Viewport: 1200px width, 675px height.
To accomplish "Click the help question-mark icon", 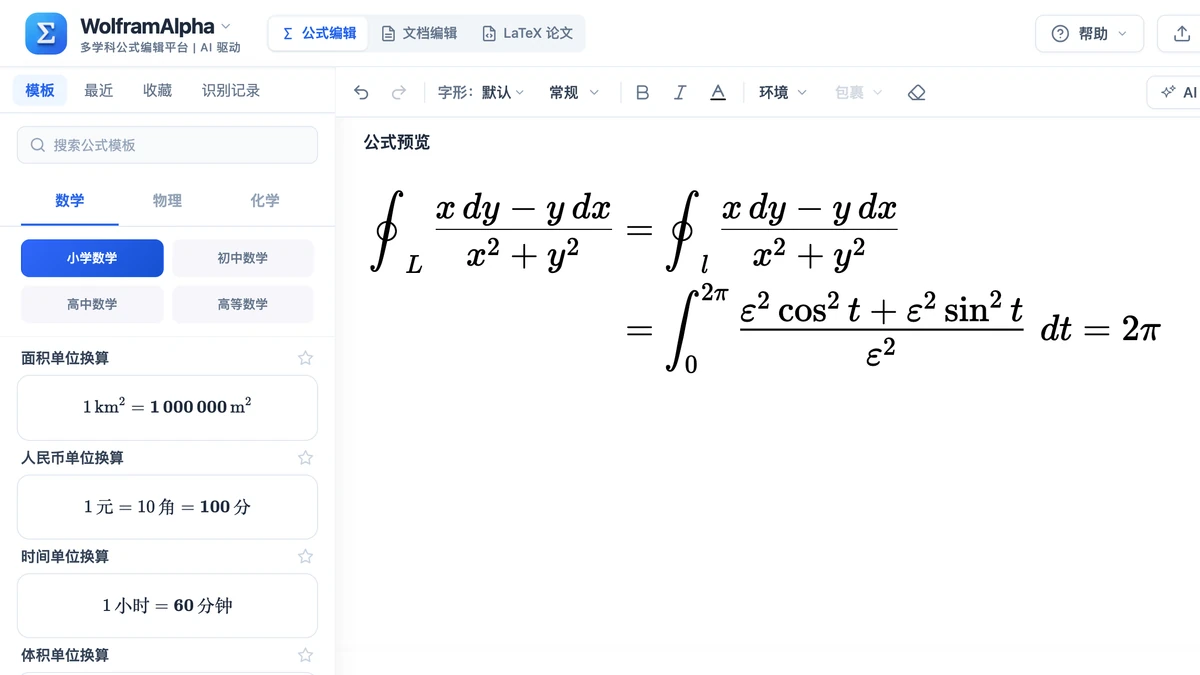I will (x=1060, y=34).
